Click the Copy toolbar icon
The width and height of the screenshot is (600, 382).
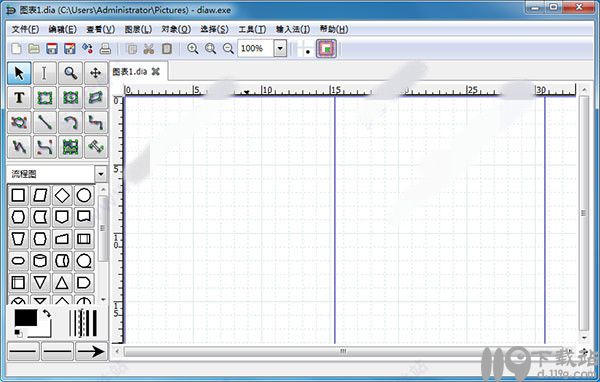pos(132,49)
